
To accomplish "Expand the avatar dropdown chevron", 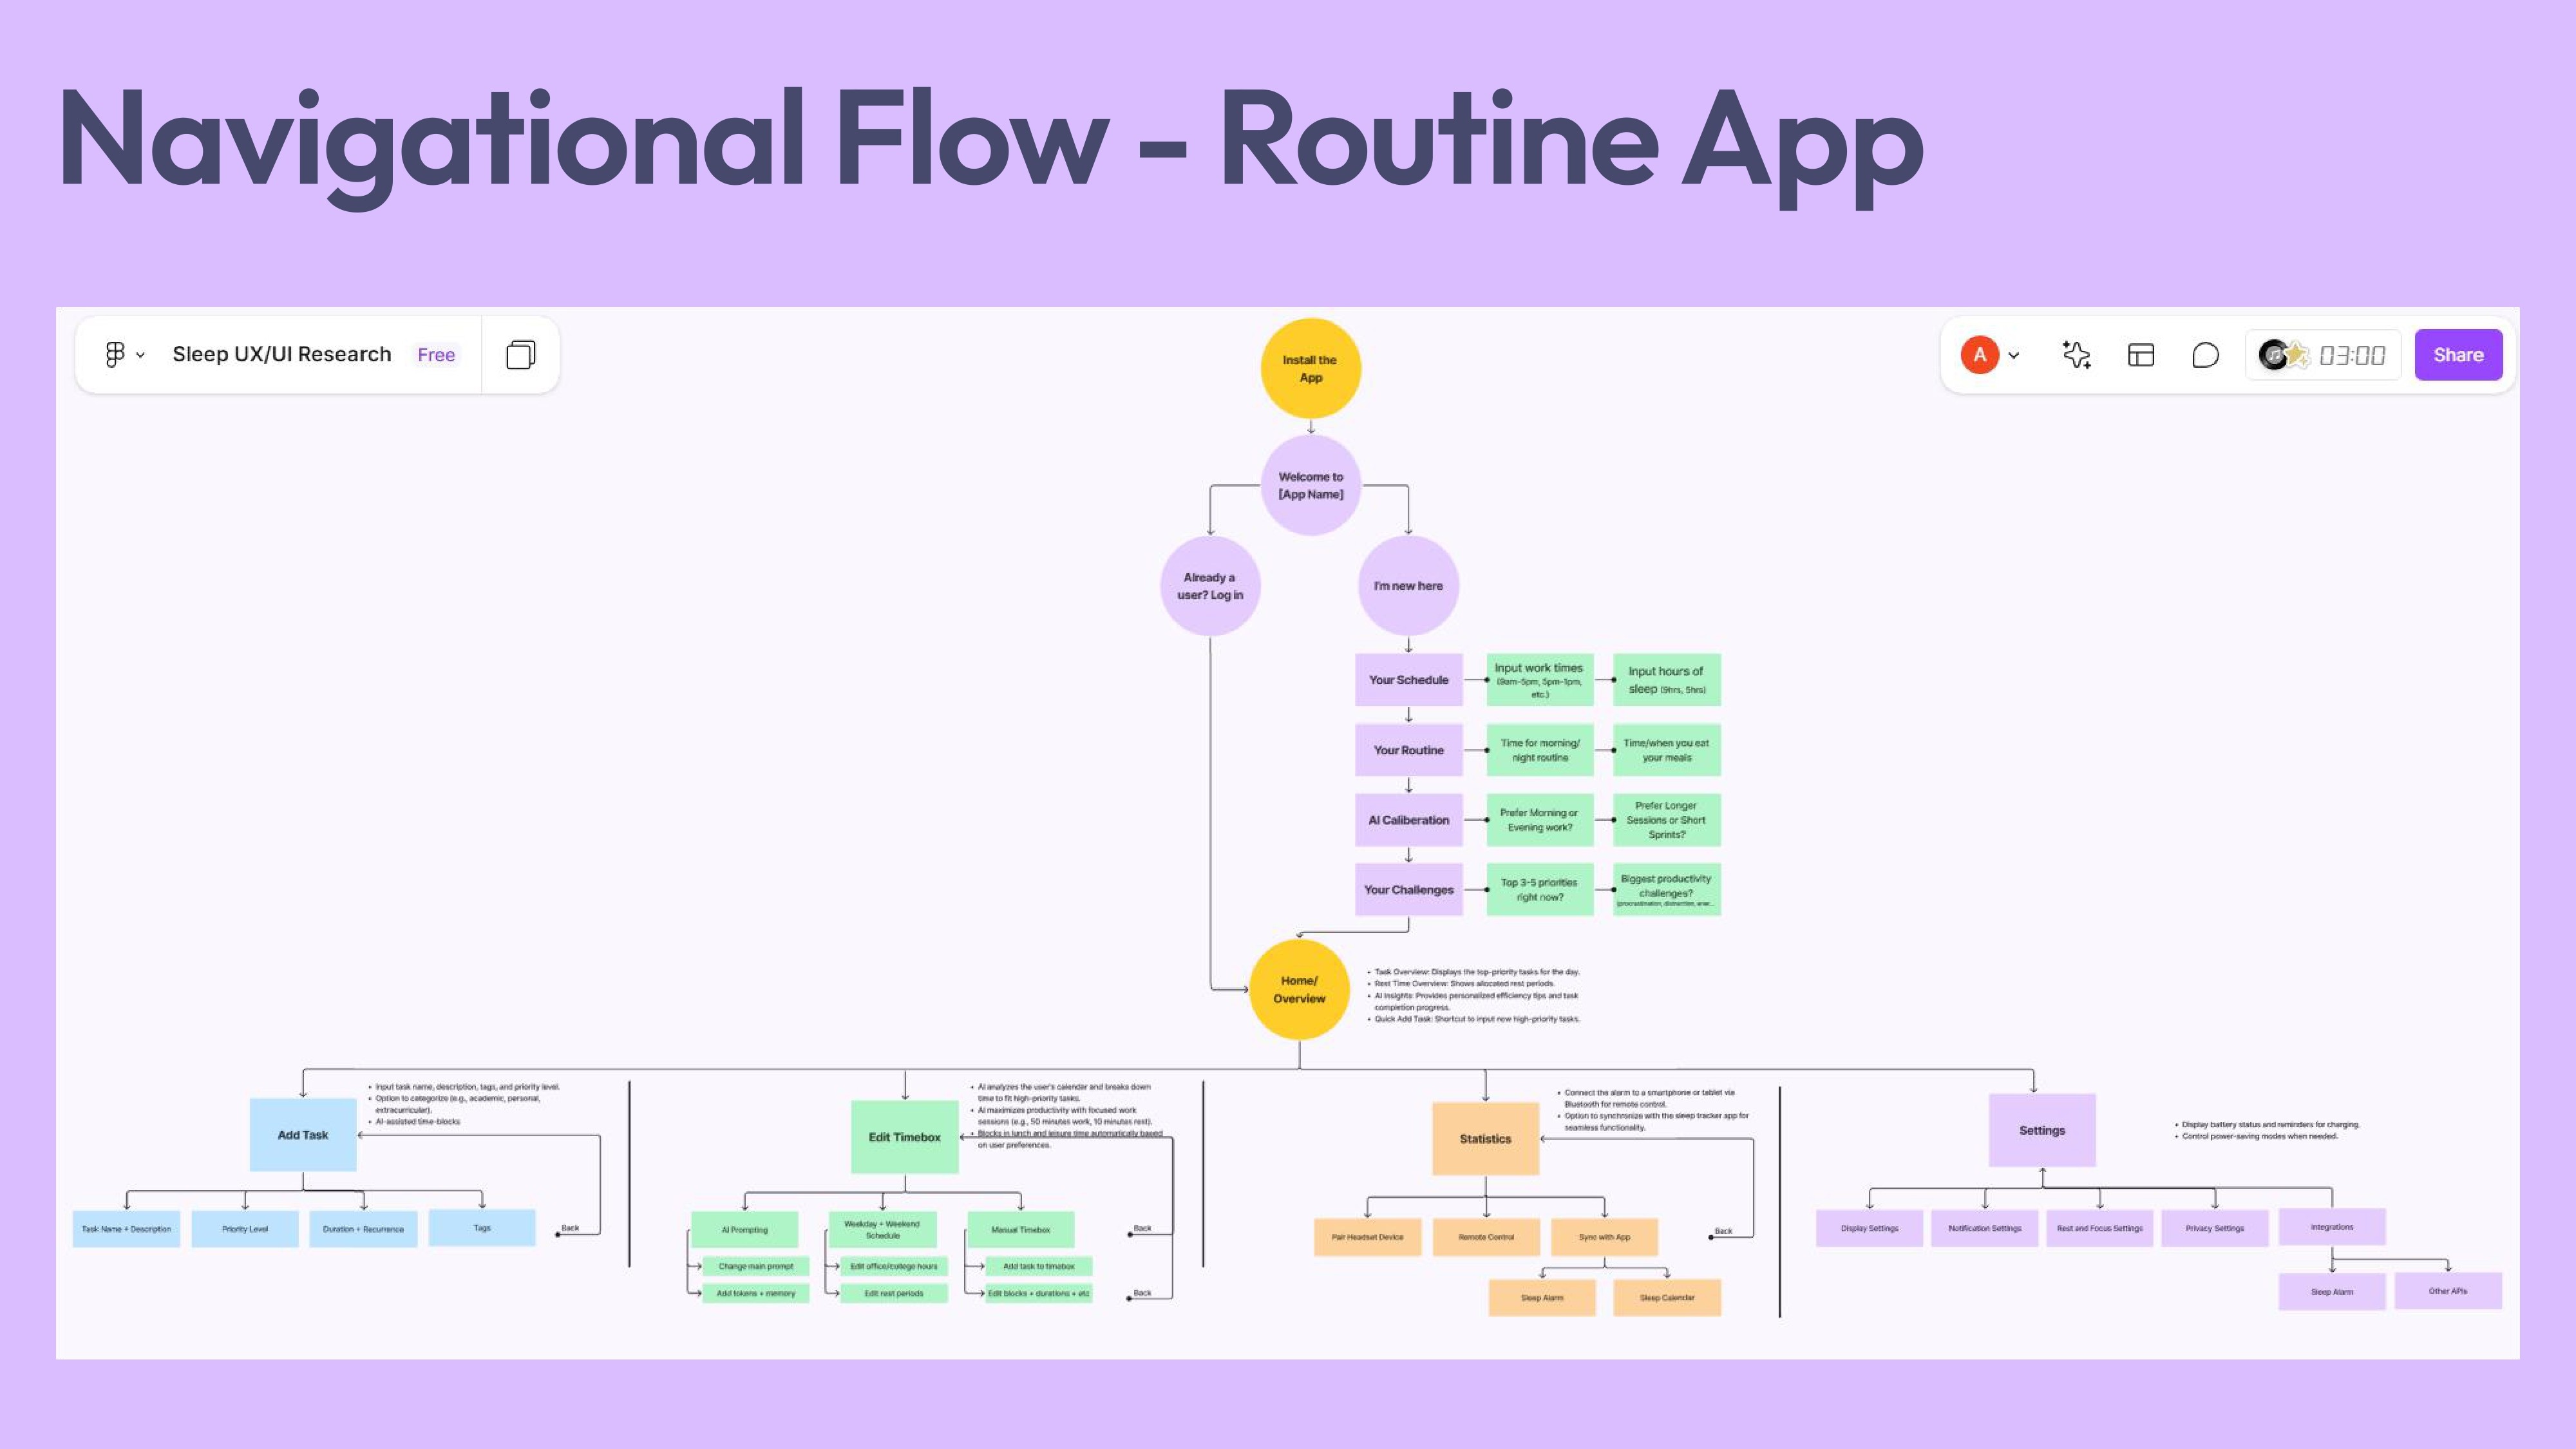I will coord(2014,355).
